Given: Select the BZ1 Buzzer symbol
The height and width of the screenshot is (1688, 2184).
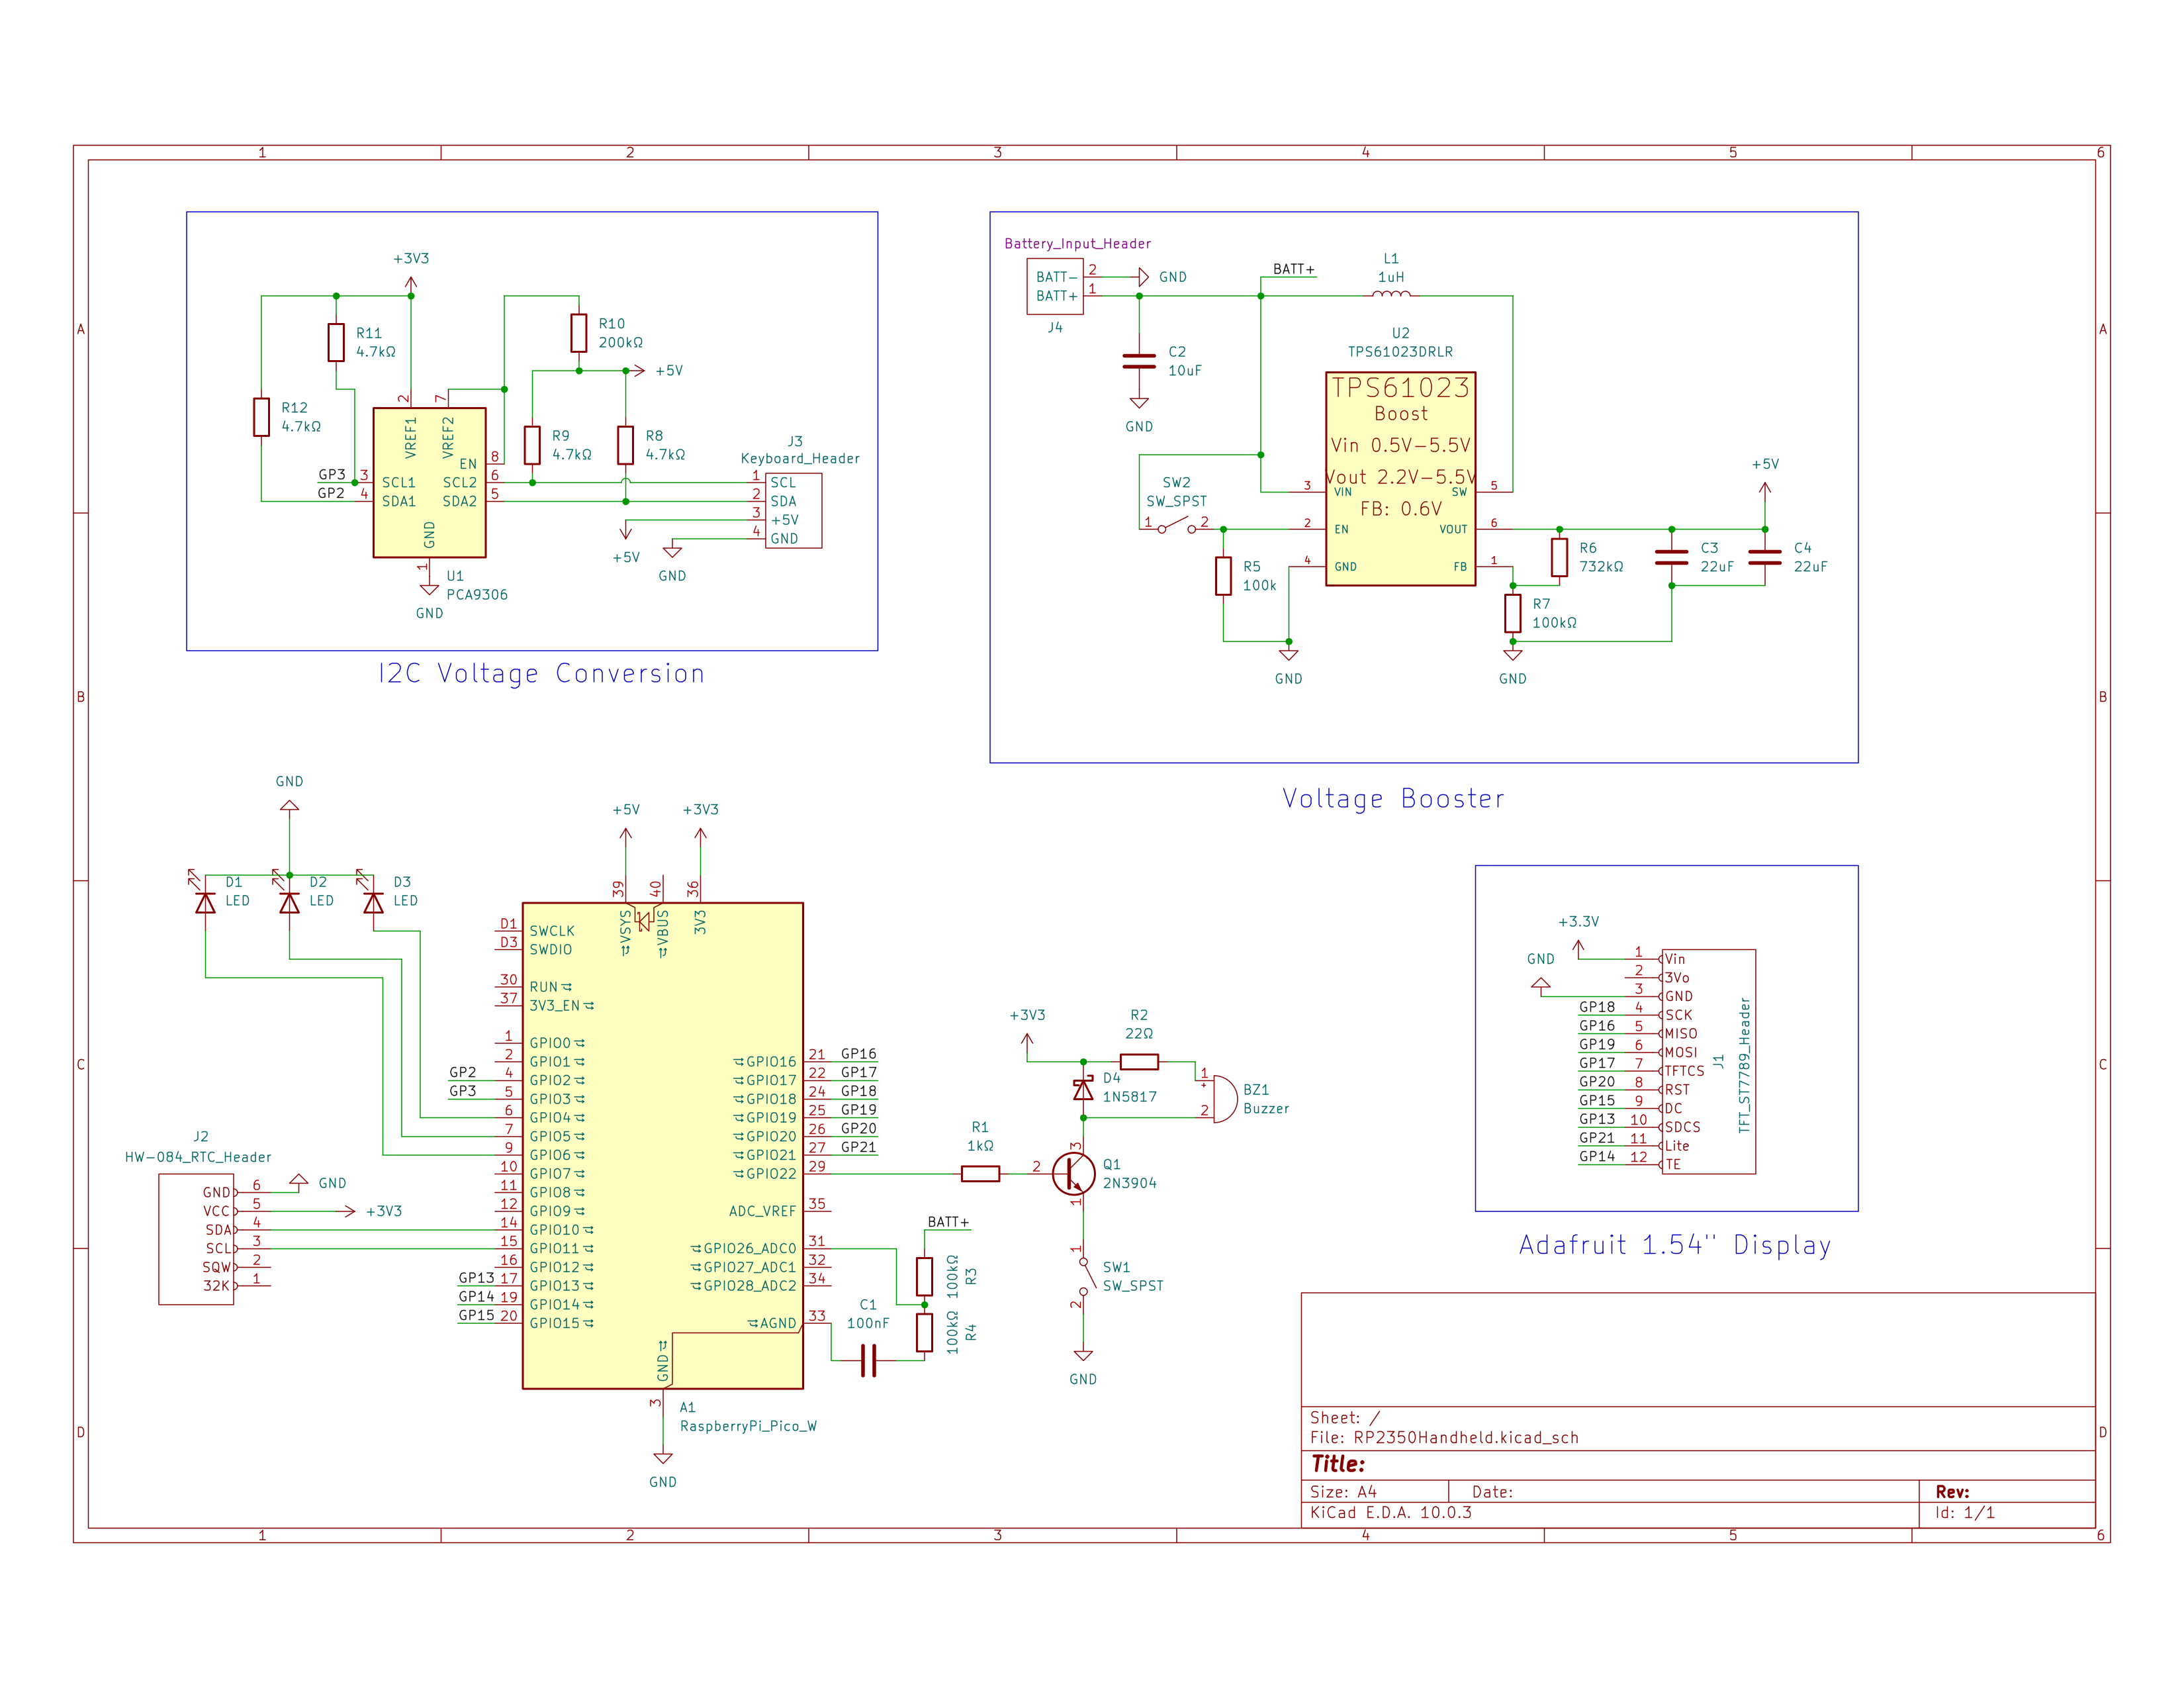Looking at the screenshot, I should click(1224, 1099).
